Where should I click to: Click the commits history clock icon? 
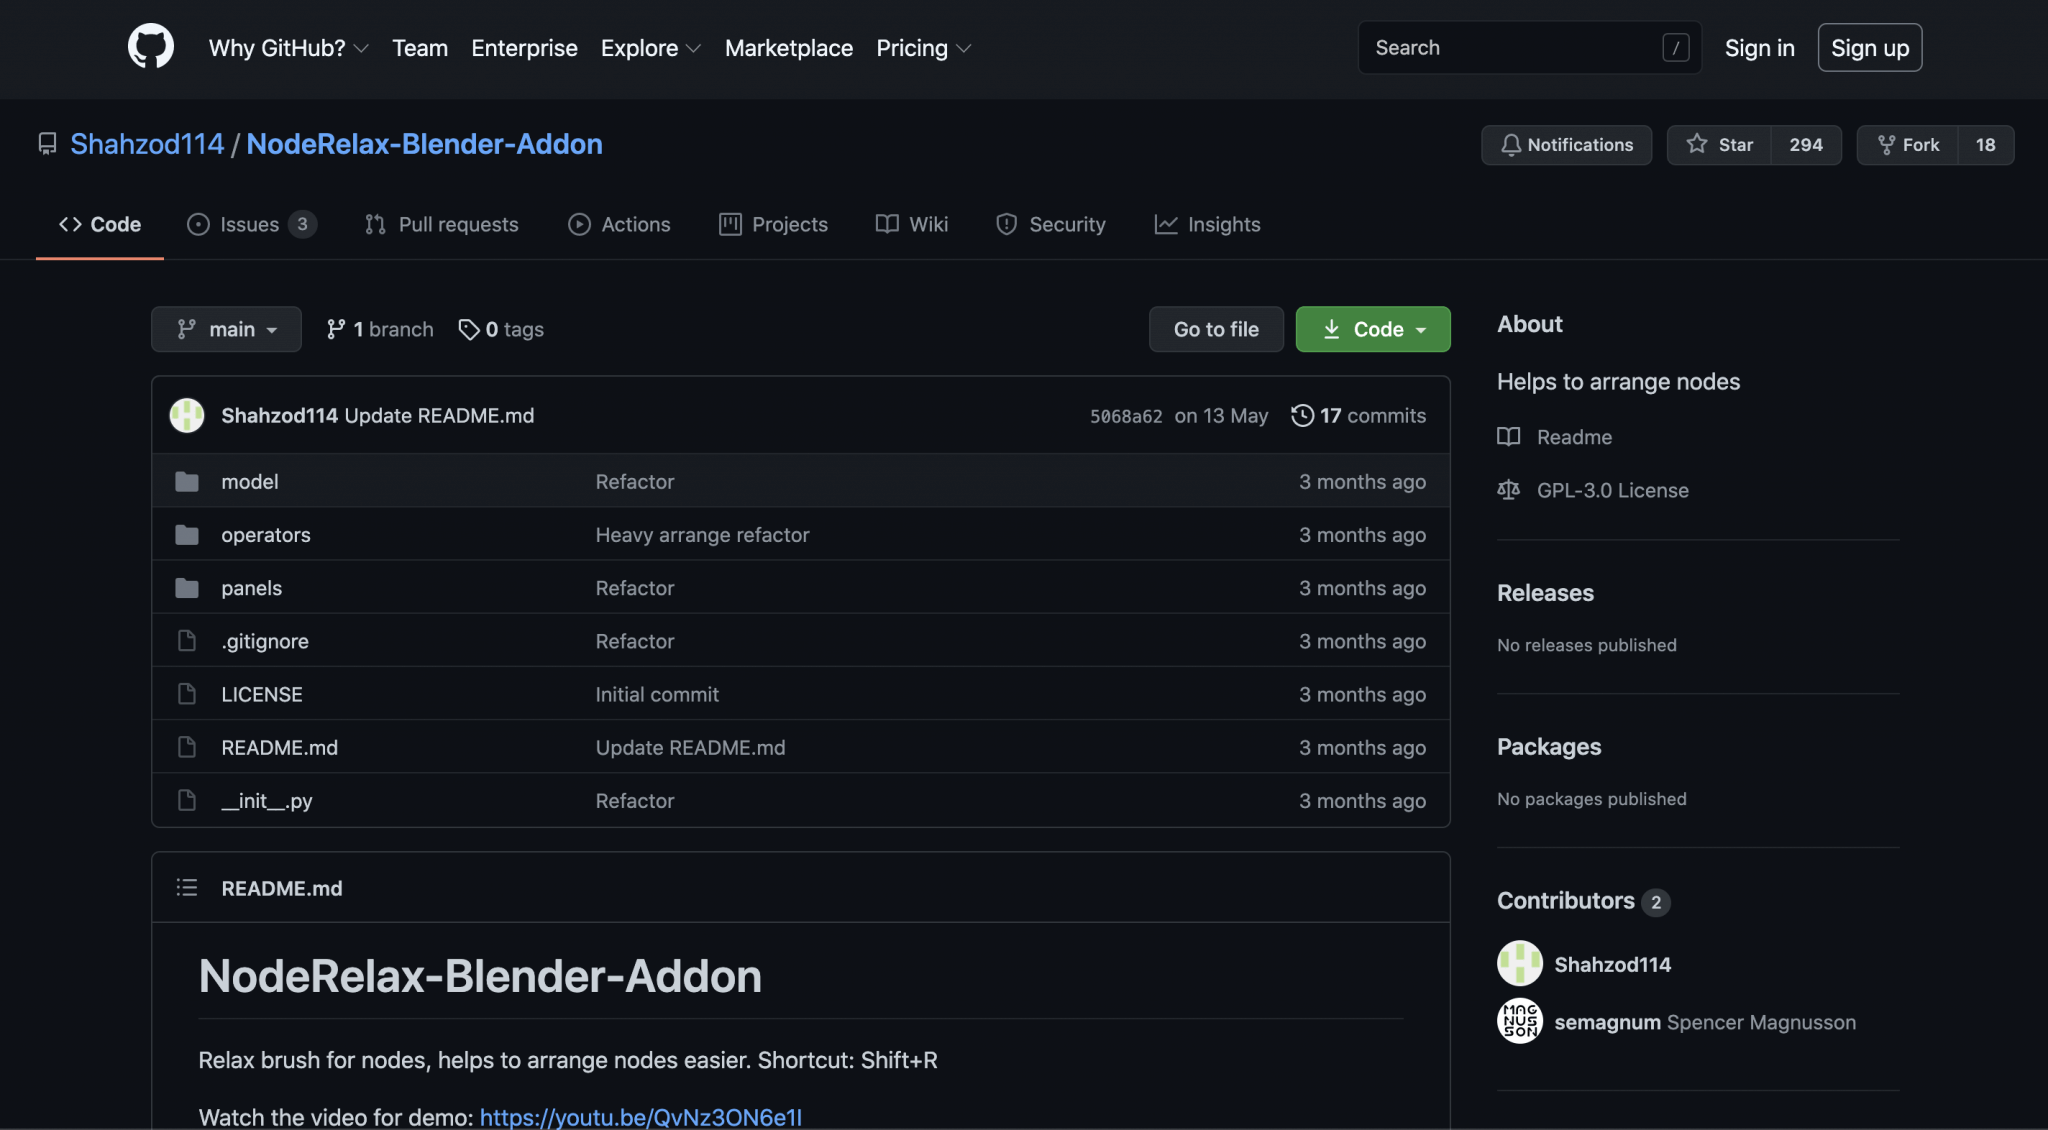[1302, 415]
